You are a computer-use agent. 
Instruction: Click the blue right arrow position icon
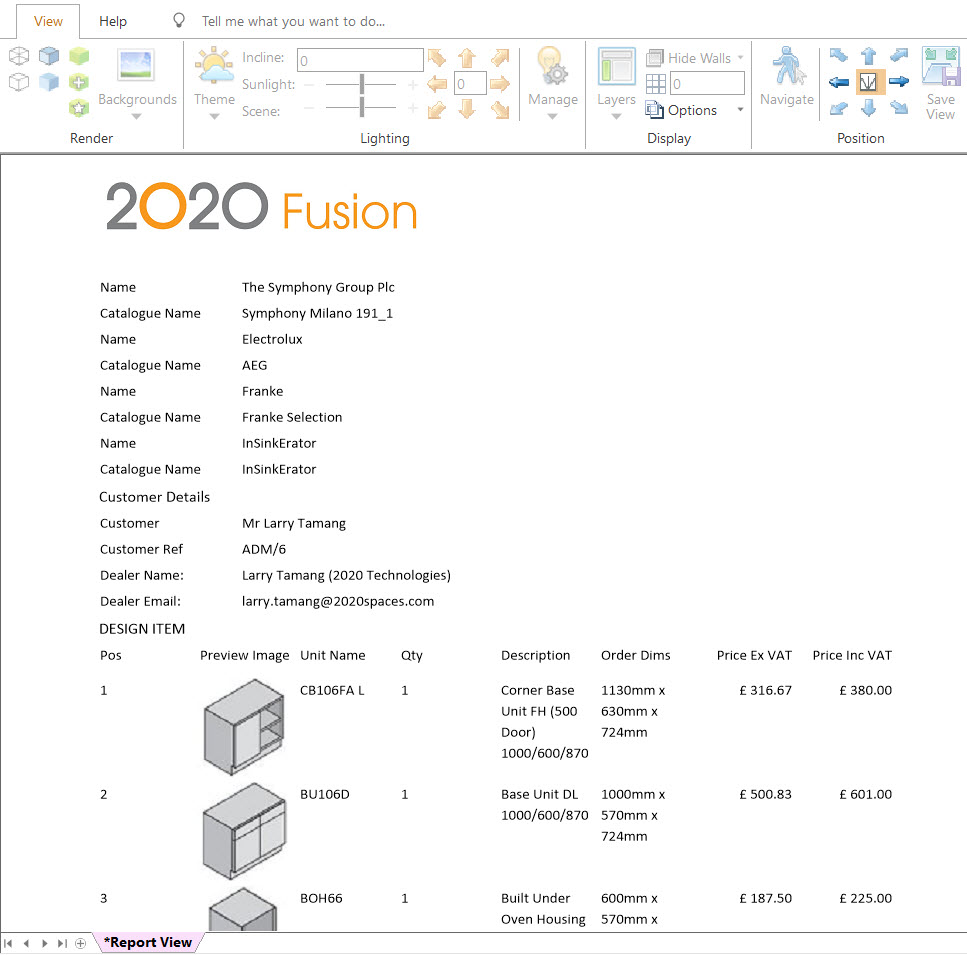pyautogui.click(x=899, y=82)
